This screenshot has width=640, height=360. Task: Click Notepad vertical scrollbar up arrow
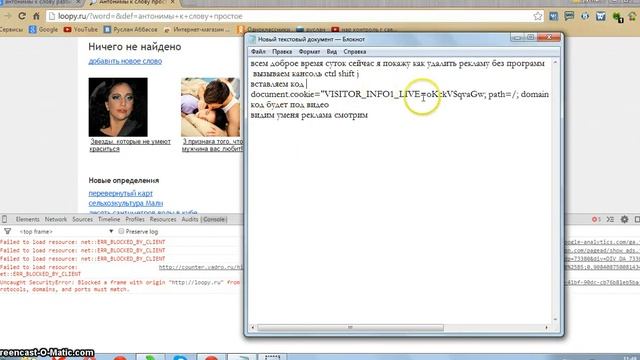[x=555, y=62]
